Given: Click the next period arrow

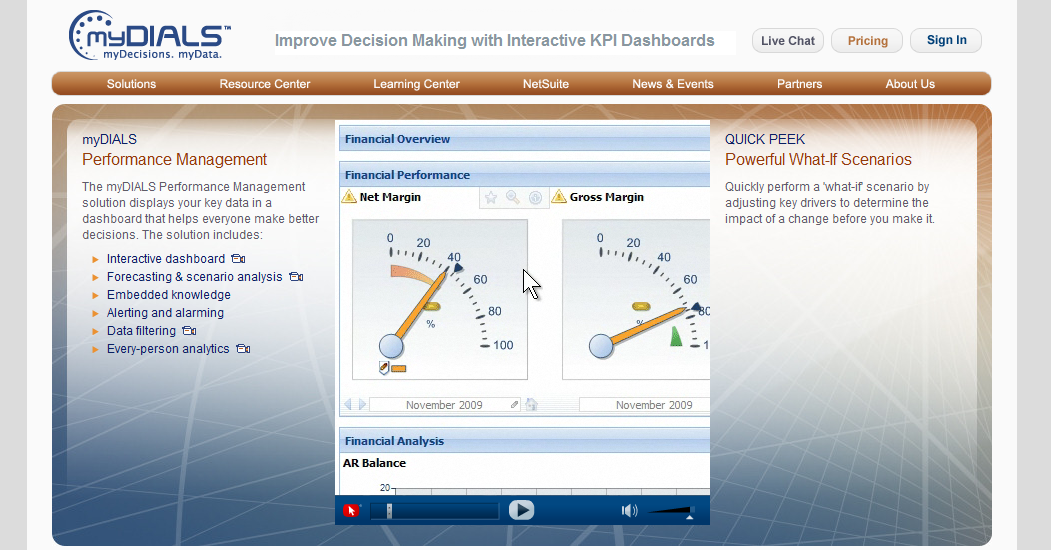Looking at the screenshot, I should pyautogui.click(x=363, y=405).
